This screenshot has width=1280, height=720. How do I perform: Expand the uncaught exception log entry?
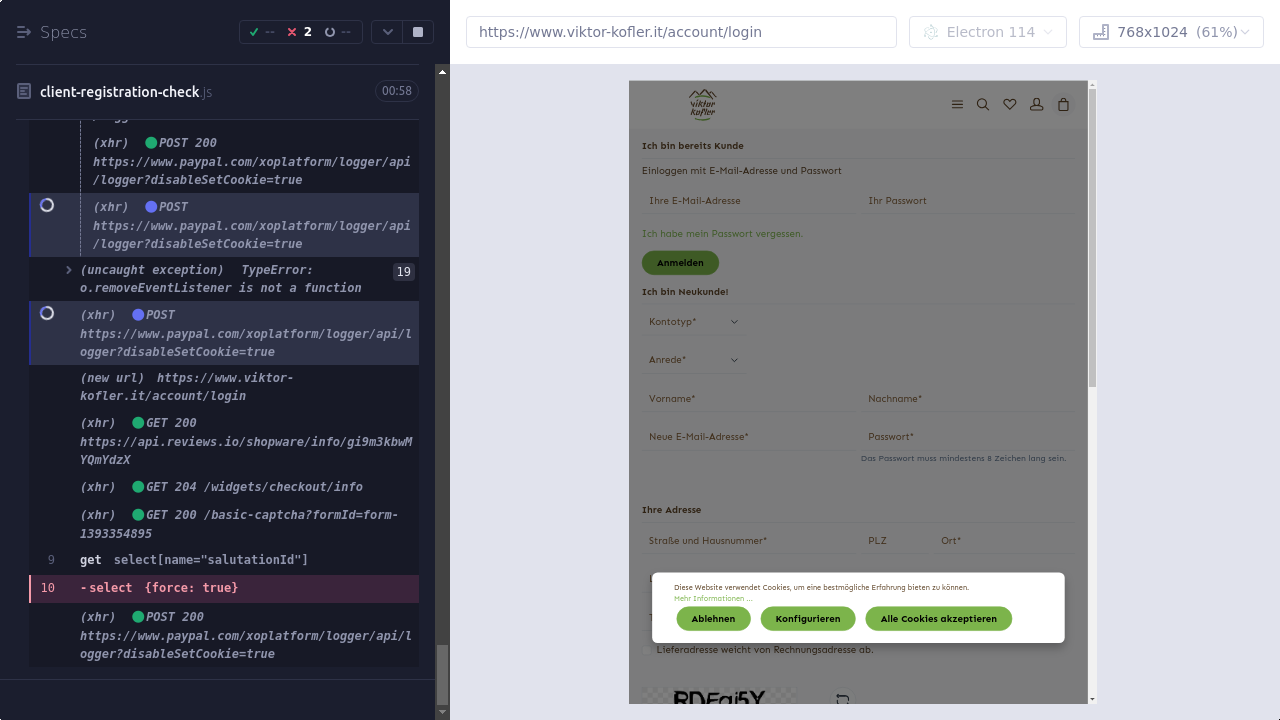pyautogui.click(x=69, y=270)
